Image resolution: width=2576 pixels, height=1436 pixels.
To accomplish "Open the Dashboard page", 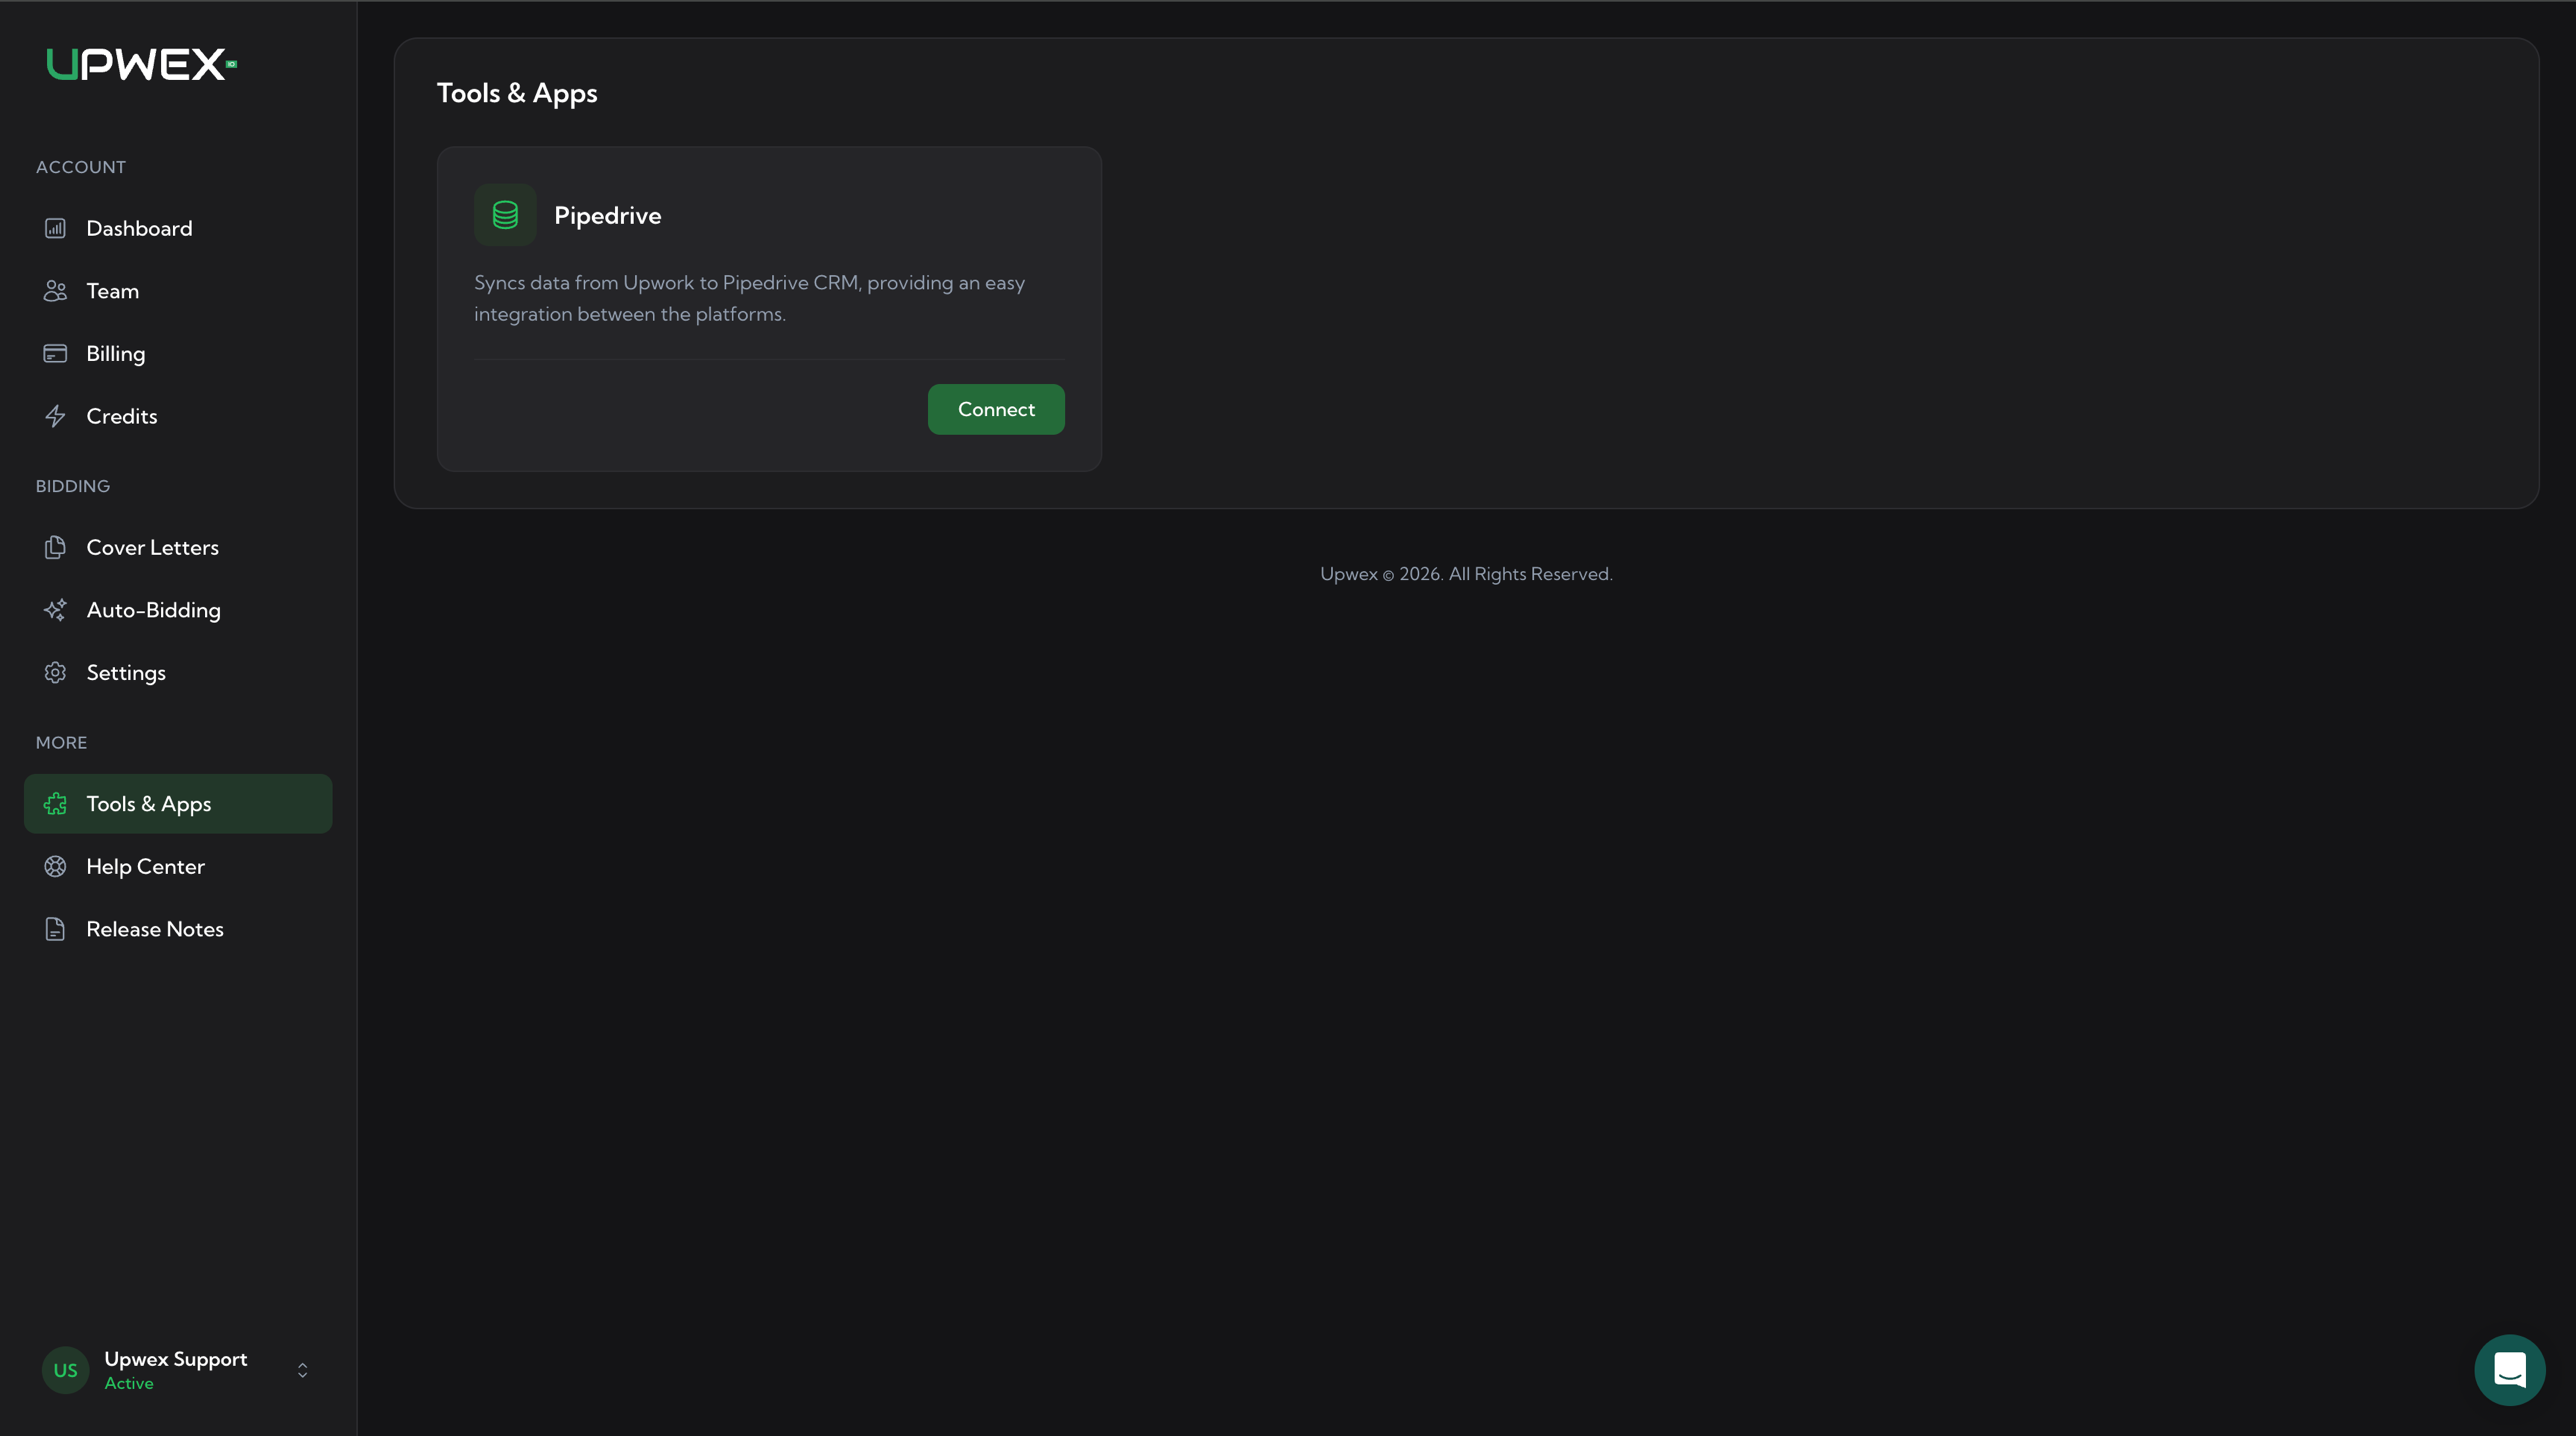I will [x=178, y=228].
